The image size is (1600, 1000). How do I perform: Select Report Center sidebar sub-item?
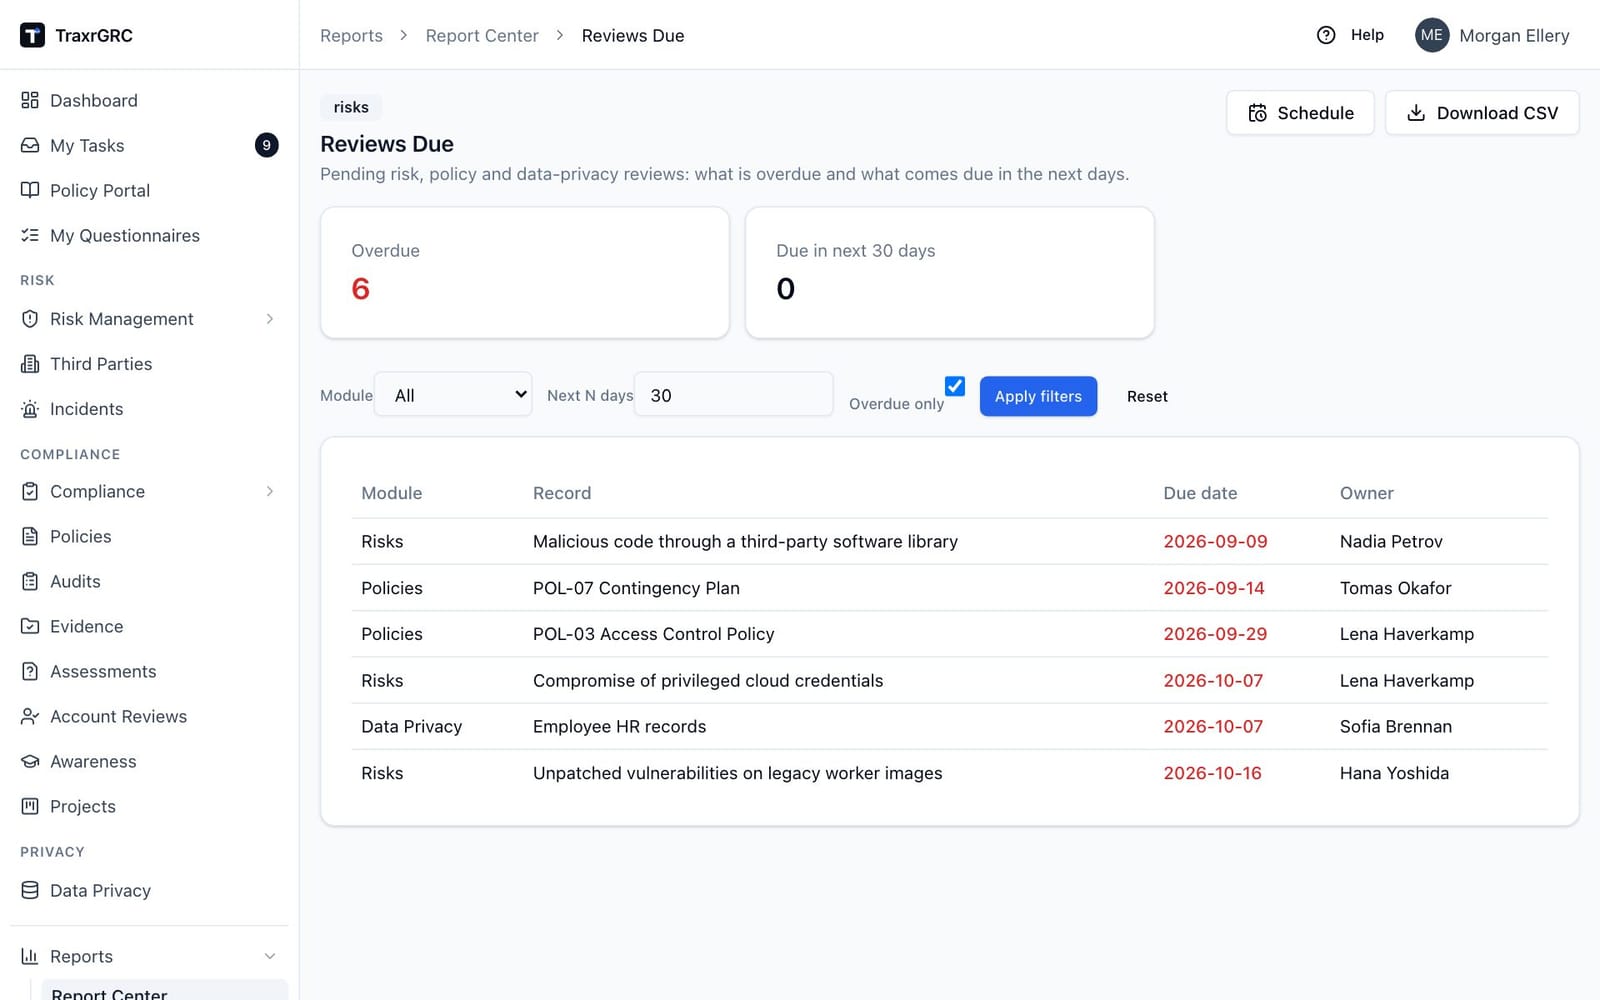pos(164,991)
